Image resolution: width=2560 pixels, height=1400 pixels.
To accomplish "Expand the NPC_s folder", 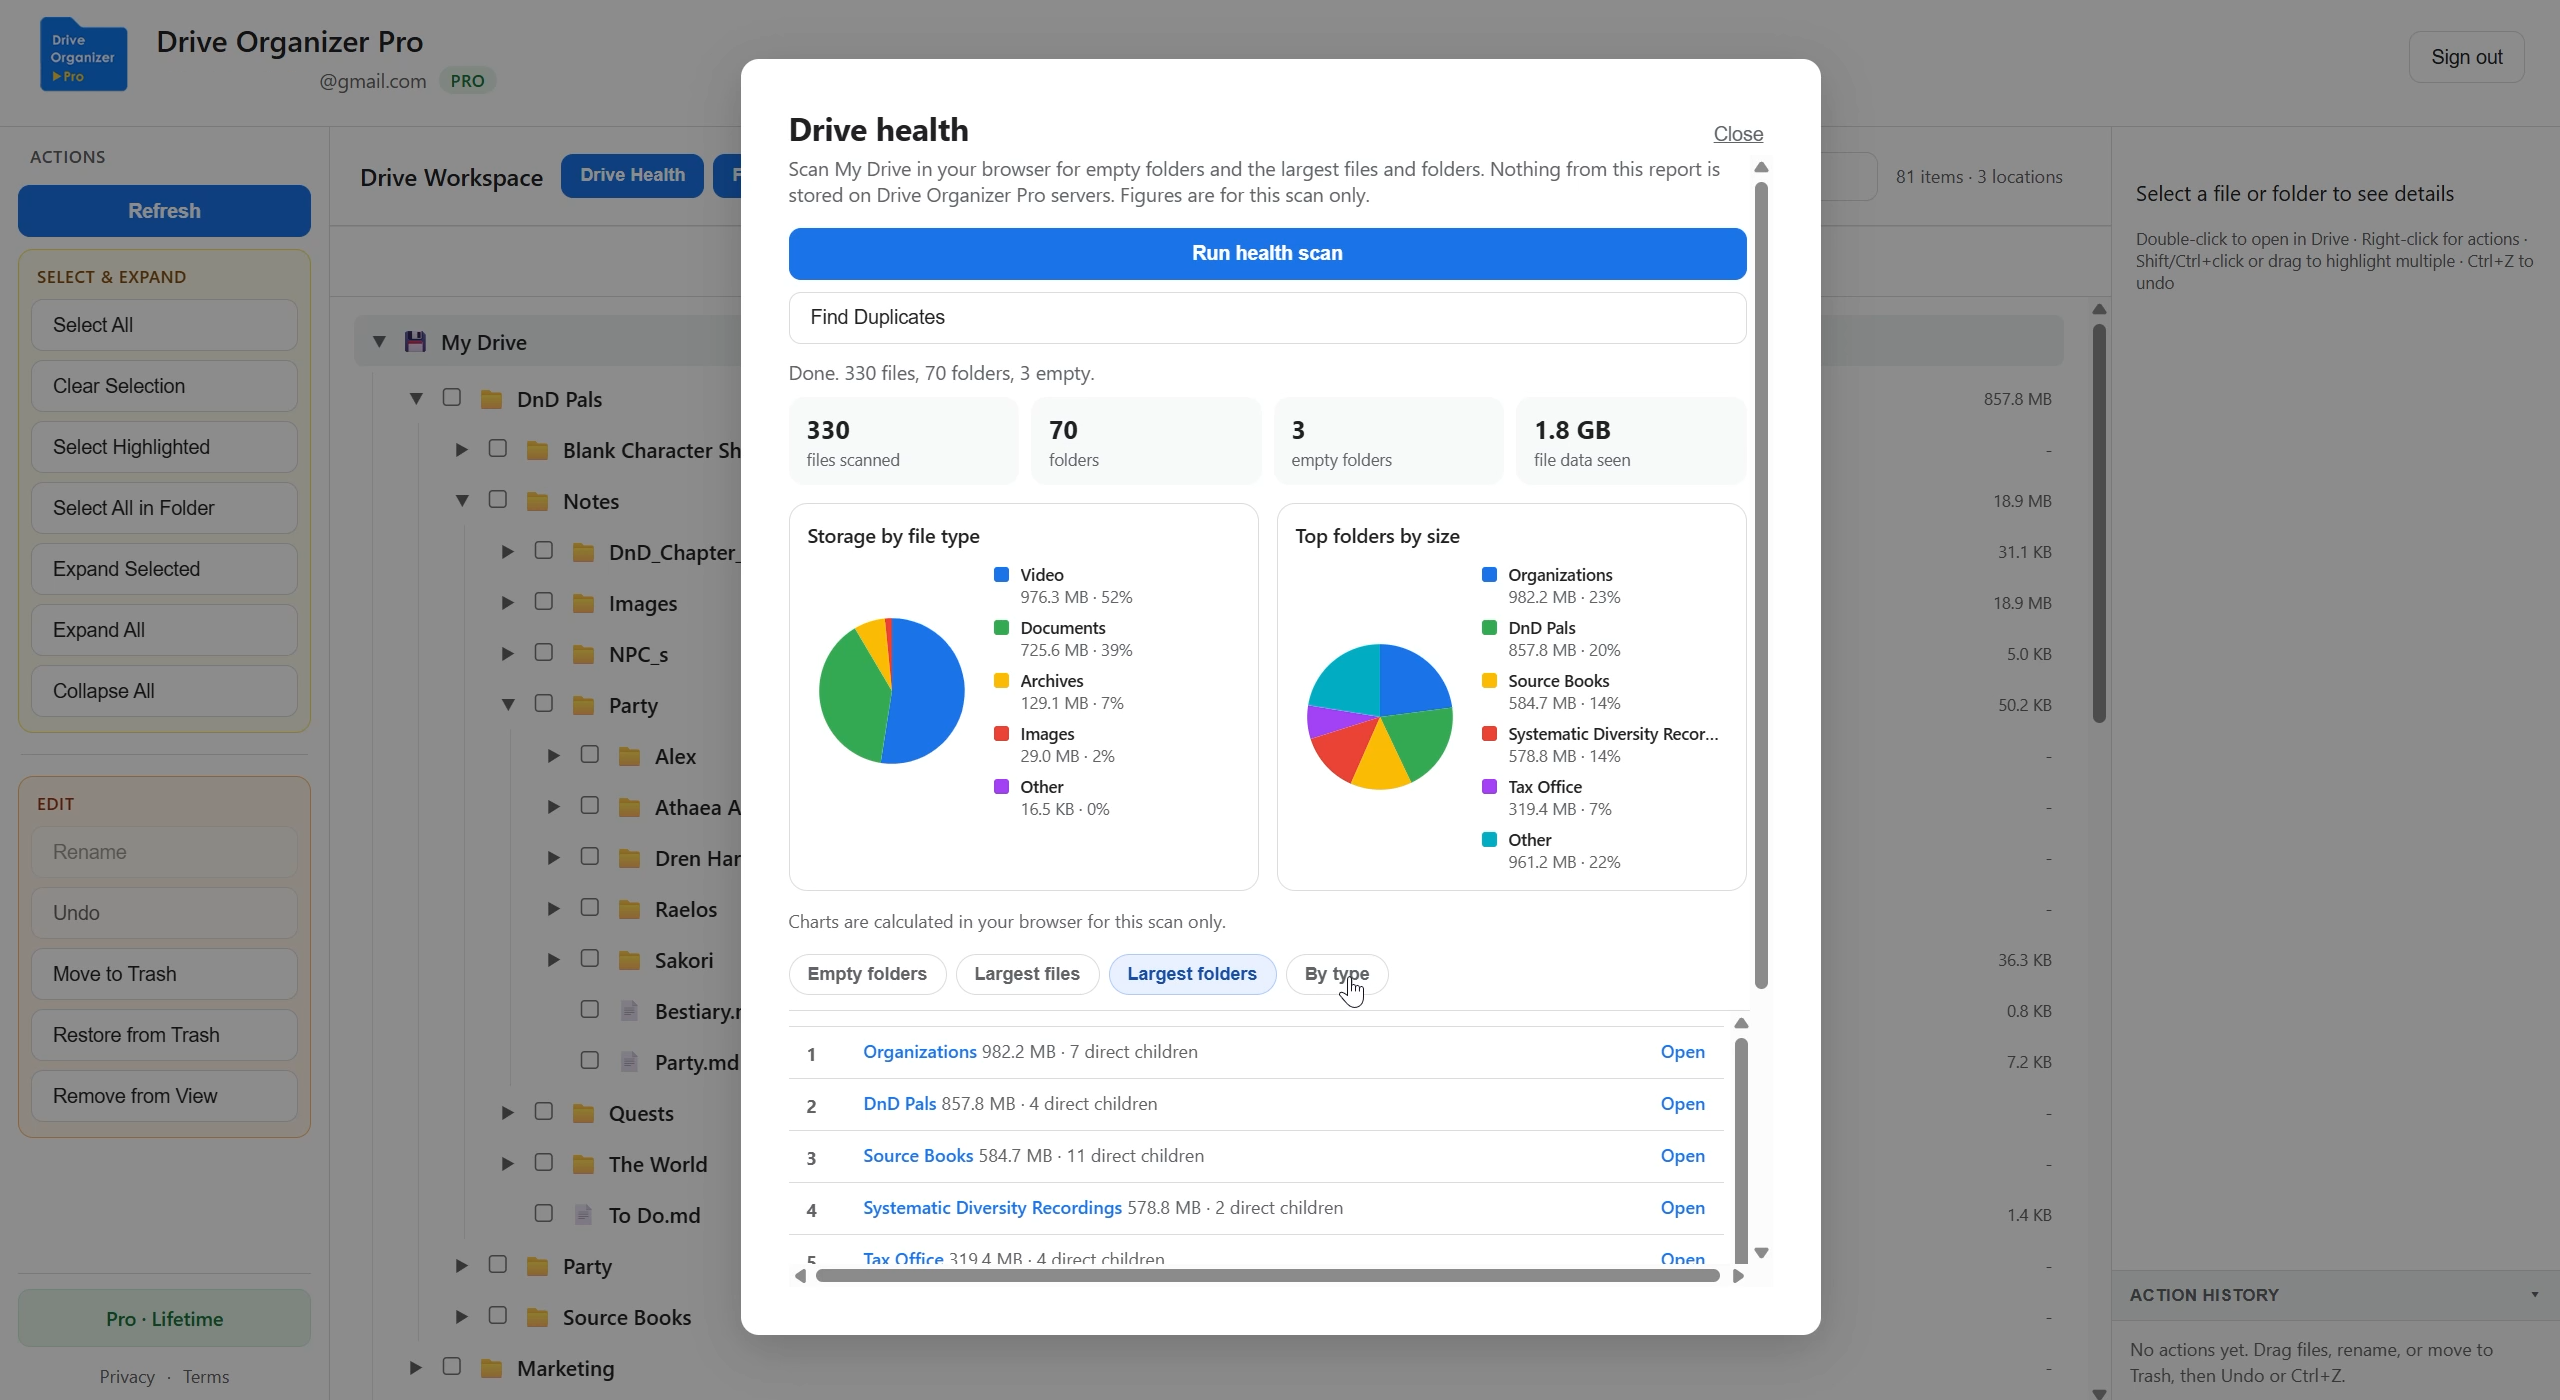I will [x=508, y=654].
